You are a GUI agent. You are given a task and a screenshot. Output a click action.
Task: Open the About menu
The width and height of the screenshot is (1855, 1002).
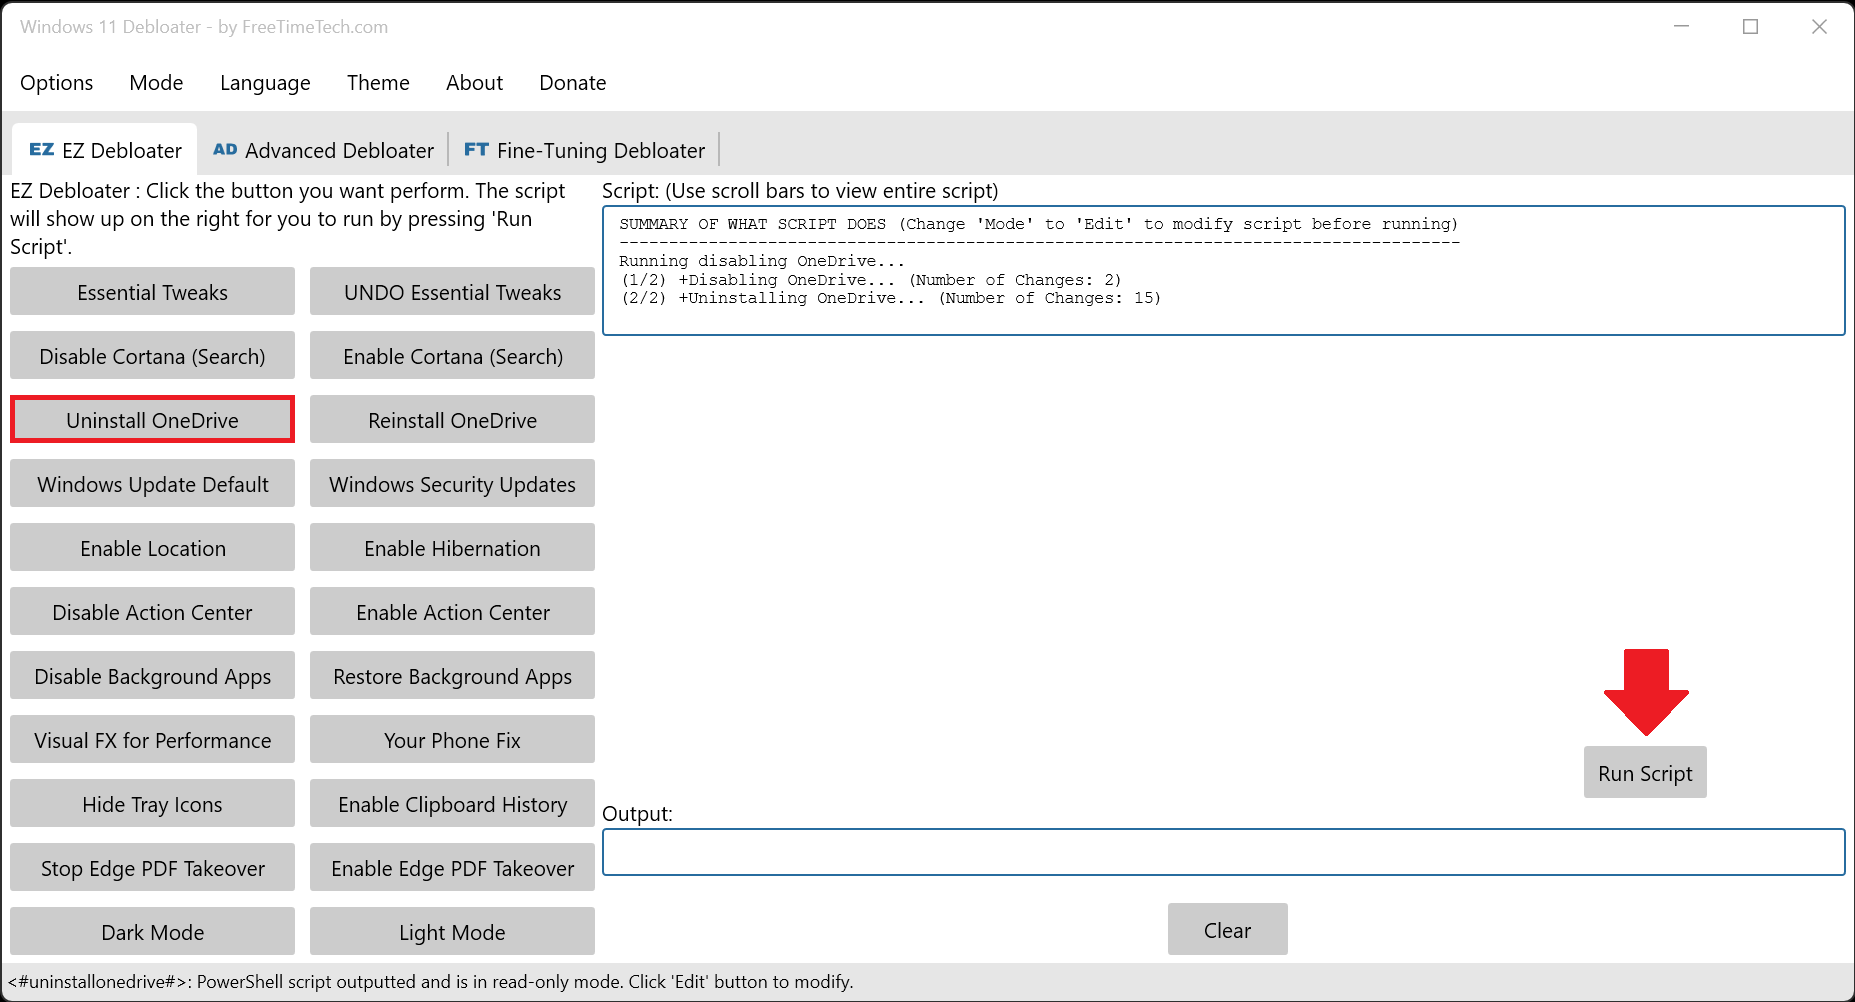pyautogui.click(x=474, y=83)
